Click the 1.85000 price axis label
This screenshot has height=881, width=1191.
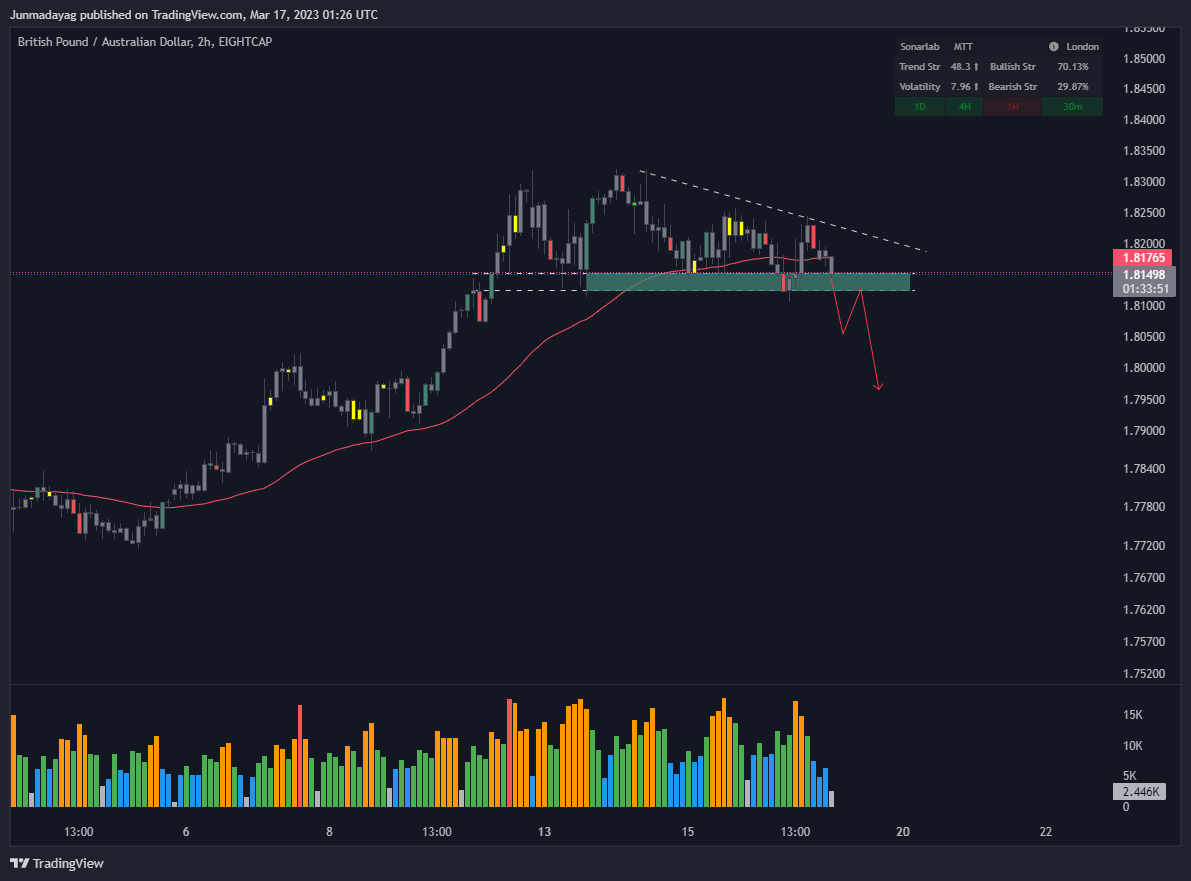click(x=1144, y=58)
